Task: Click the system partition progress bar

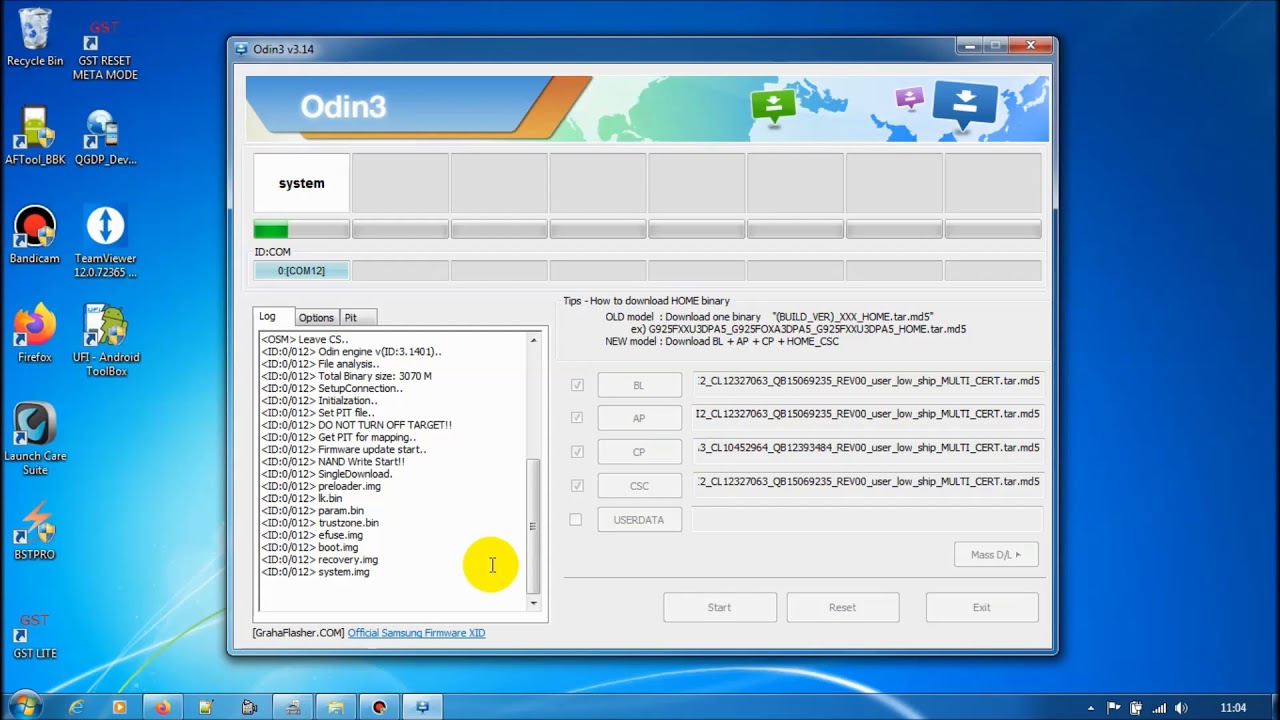Action: [302, 230]
